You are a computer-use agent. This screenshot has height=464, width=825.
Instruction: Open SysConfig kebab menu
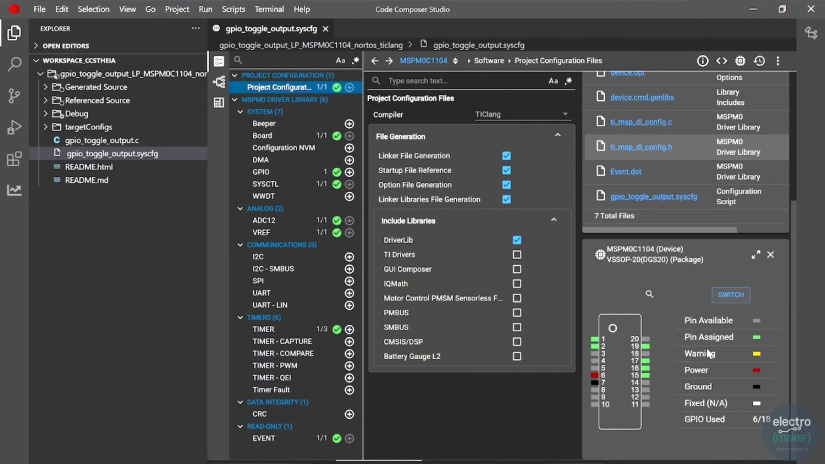(778, 61)
